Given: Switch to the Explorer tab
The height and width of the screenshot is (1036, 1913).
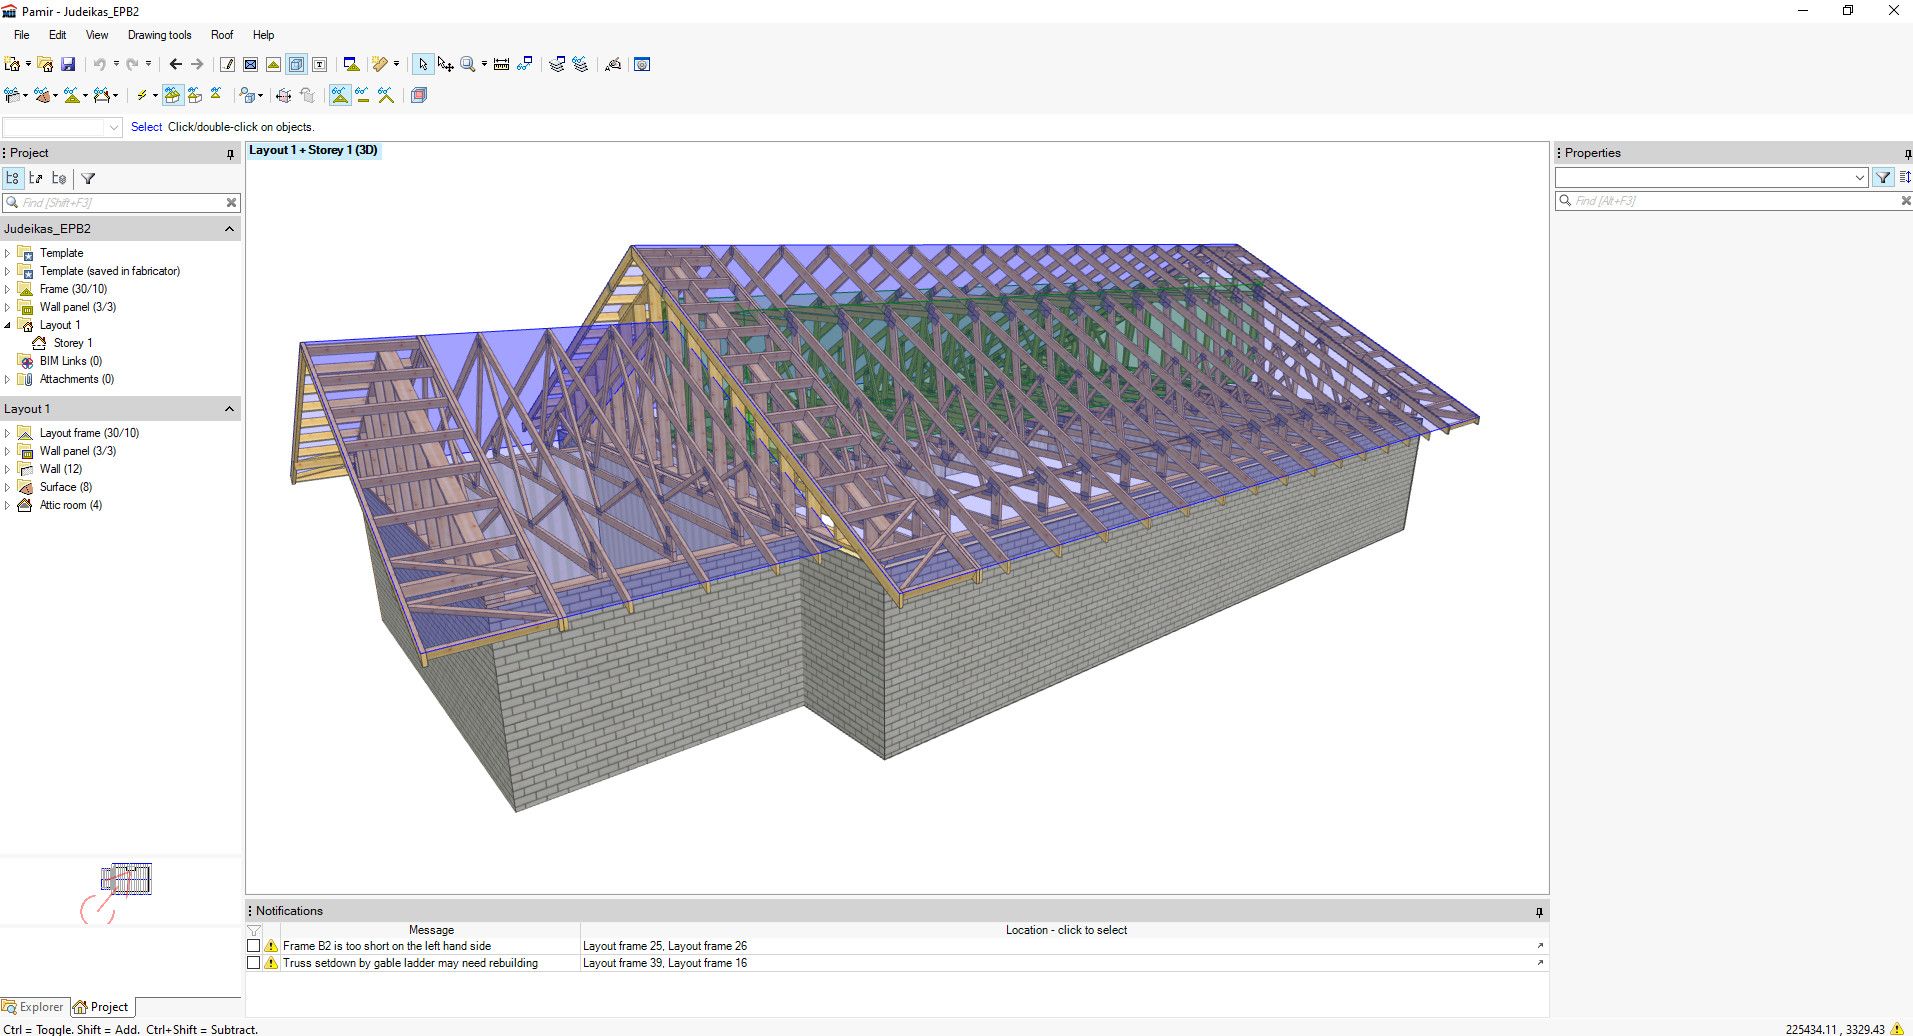Looking at the screenshot, I should tap(33, 1007).
